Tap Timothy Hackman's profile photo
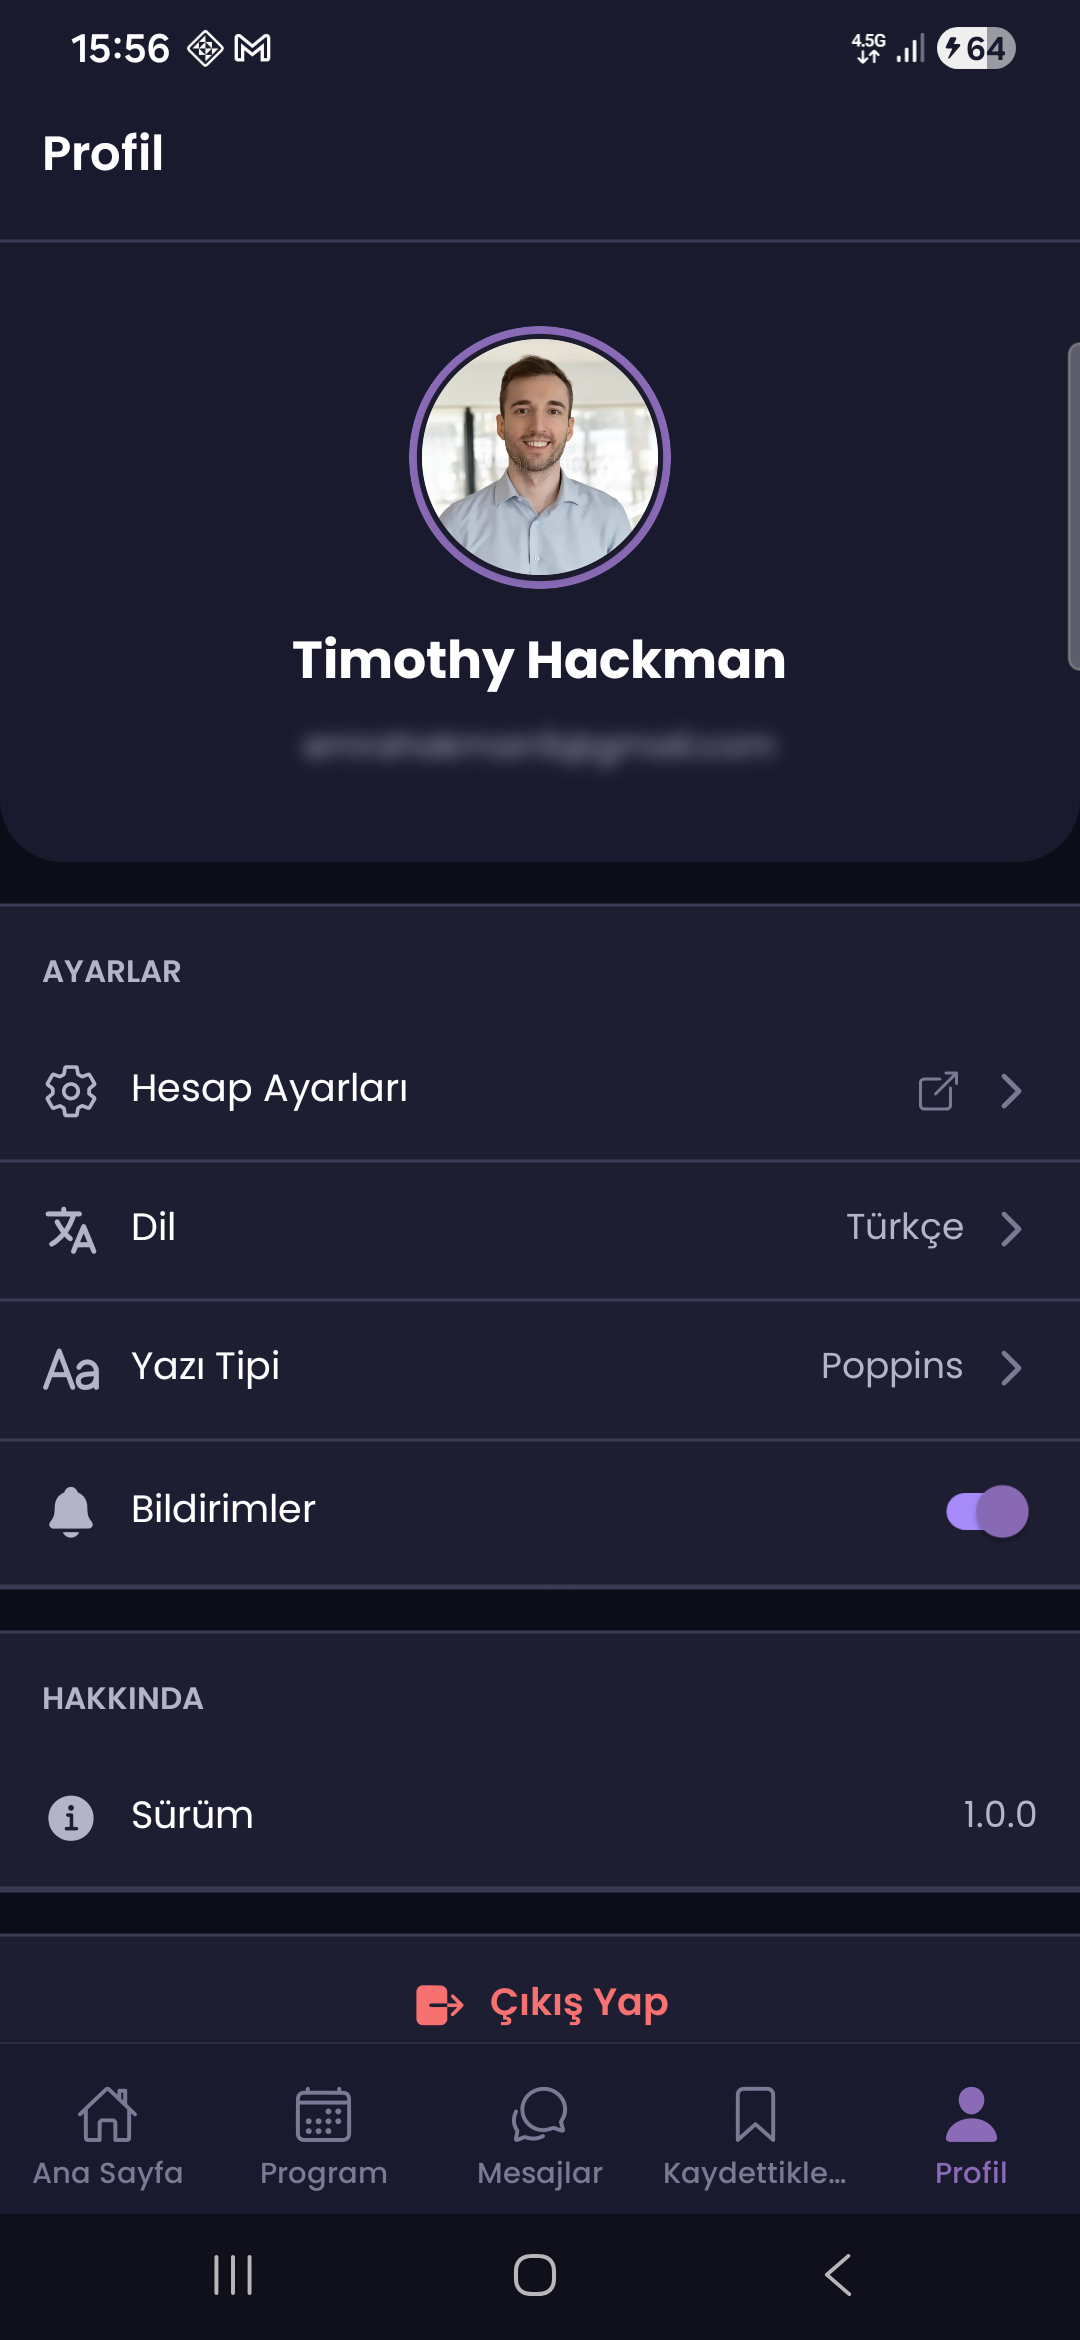Viewport: 1080px width, 2340px height. point(540,457)
